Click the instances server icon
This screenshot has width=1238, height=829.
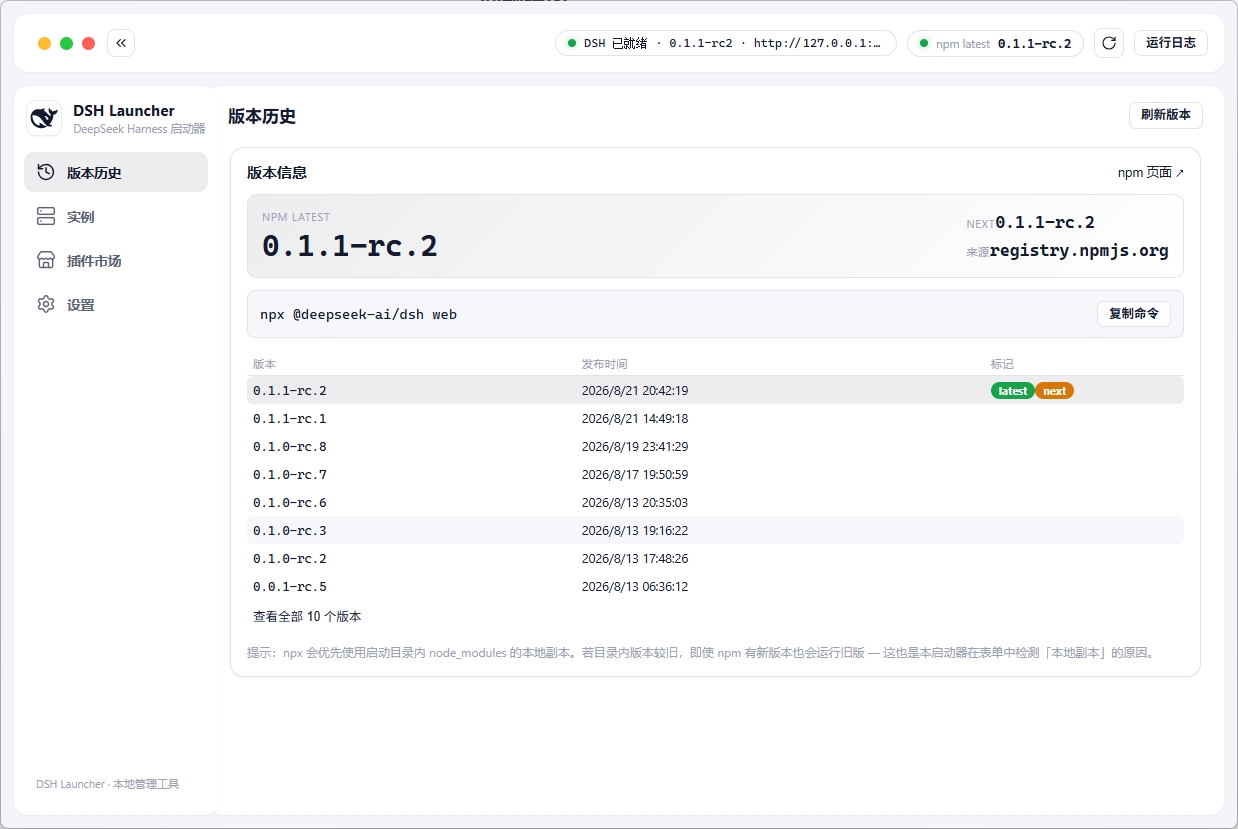pyautogui.click(x=46, y=216)
